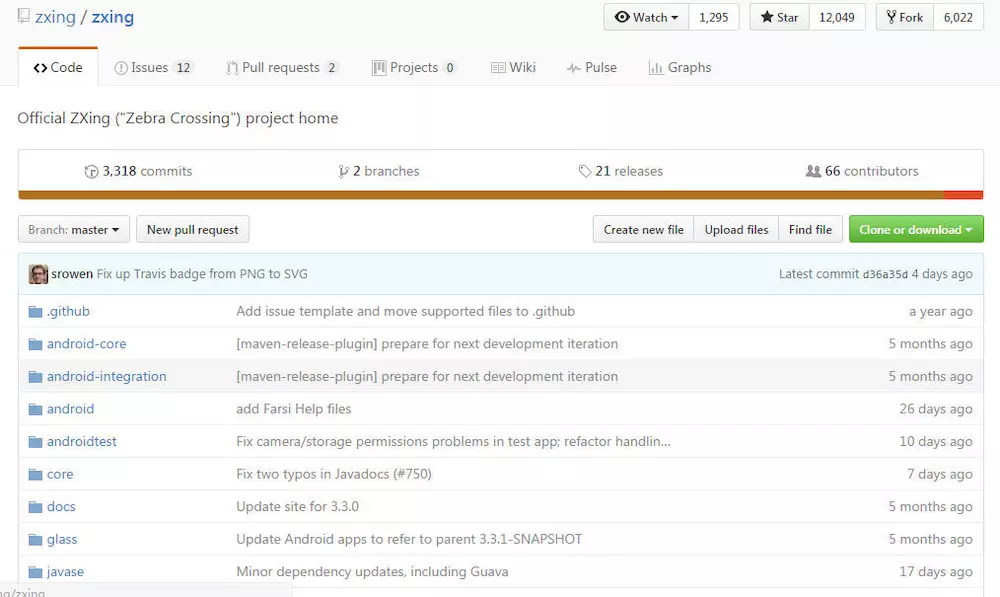Open the Graphs tab
The height and width of the screenshot is (597, 1000).
click(x=680, y=68)
